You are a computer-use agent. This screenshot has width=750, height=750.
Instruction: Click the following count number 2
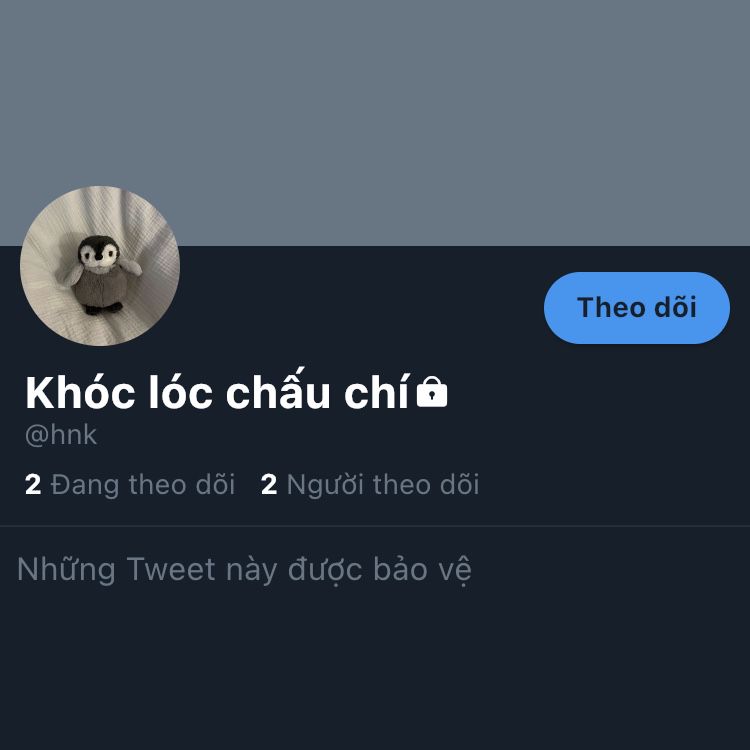33,485
